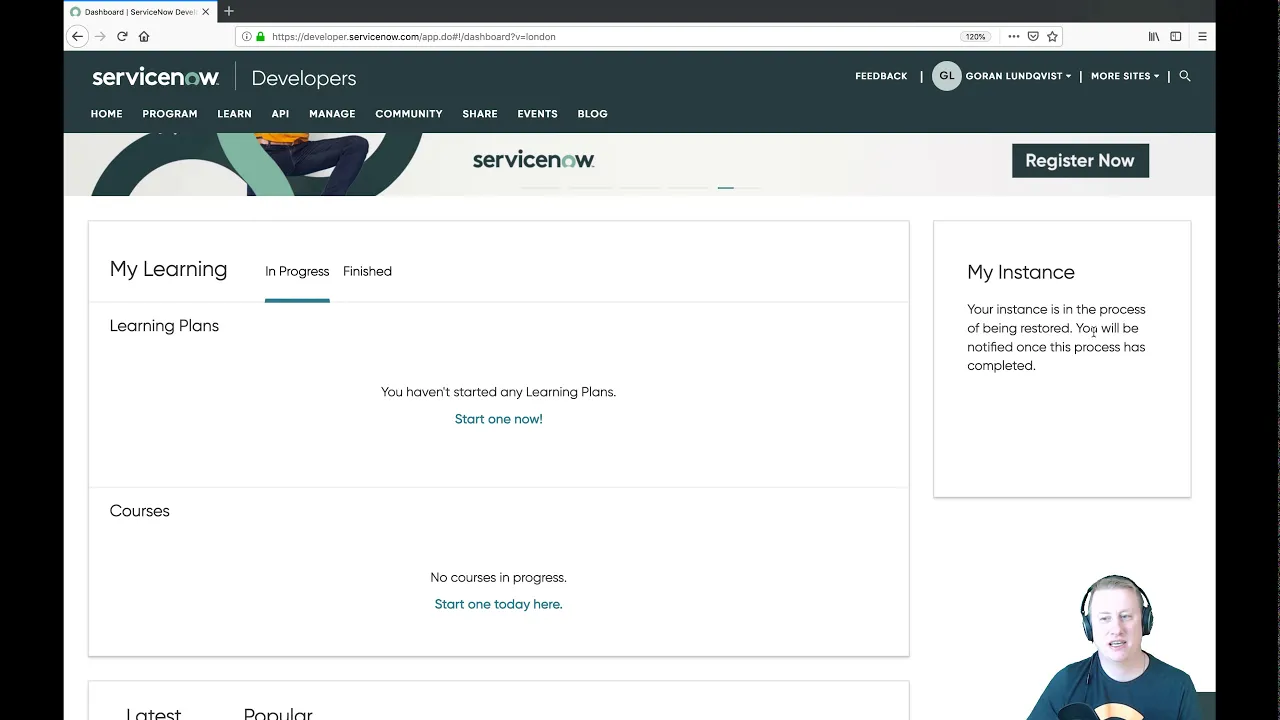Click the servicenow logo in the navbar
Viewport: 1280px width, 720px height.
click(155, 76)
